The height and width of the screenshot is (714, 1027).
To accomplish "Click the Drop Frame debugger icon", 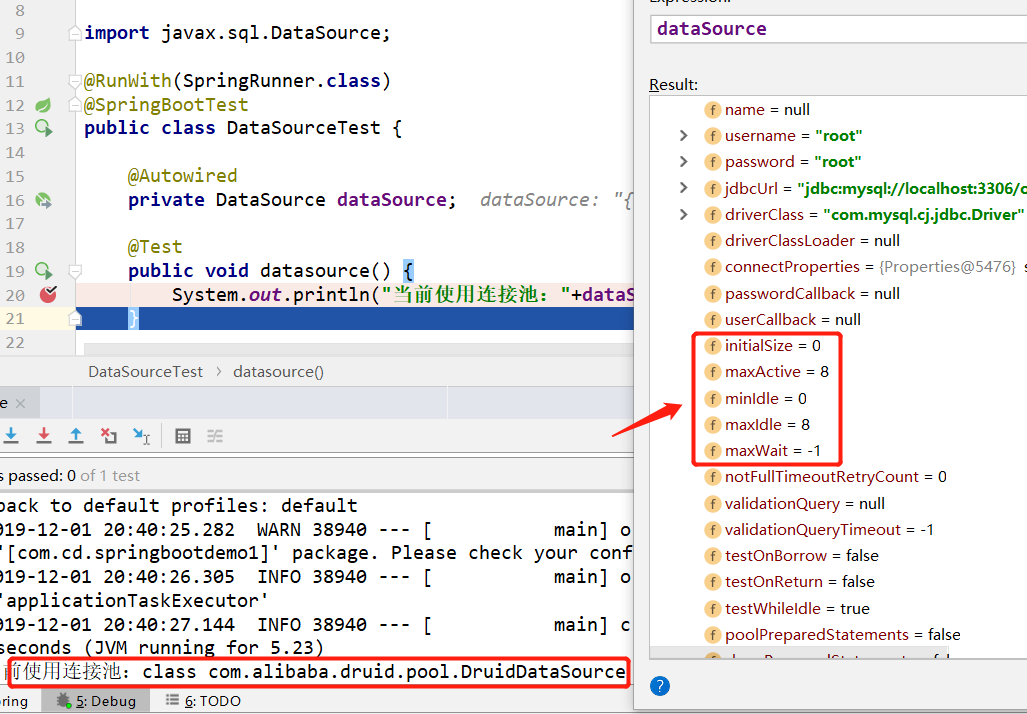I will click(109, 436).
